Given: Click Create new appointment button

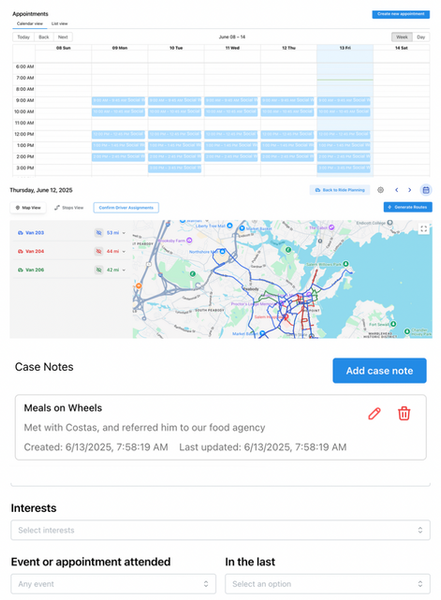Looking at the screenshot, I should (x=401, y=14).
